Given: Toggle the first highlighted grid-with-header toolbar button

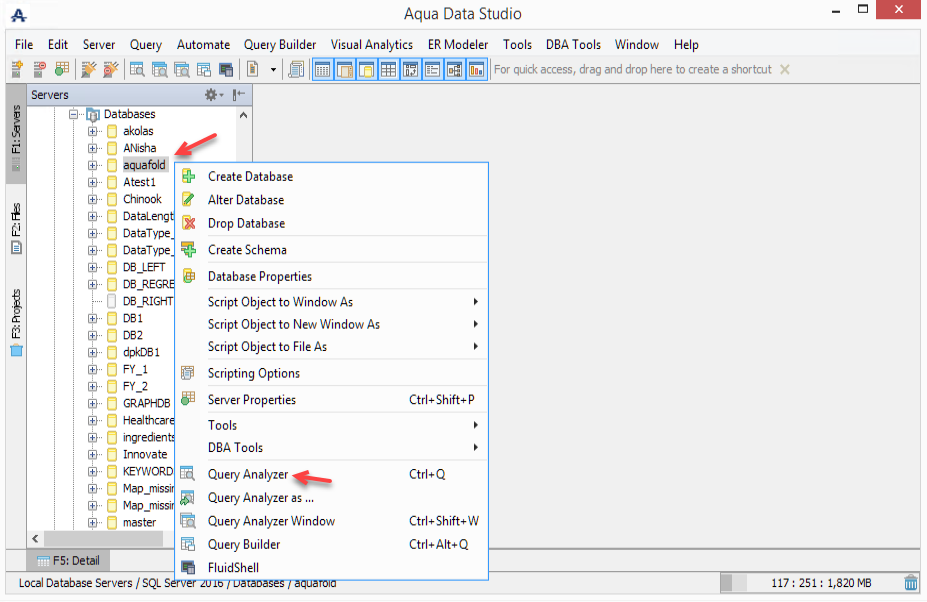Looking at the screenshot, I should 322,70.
